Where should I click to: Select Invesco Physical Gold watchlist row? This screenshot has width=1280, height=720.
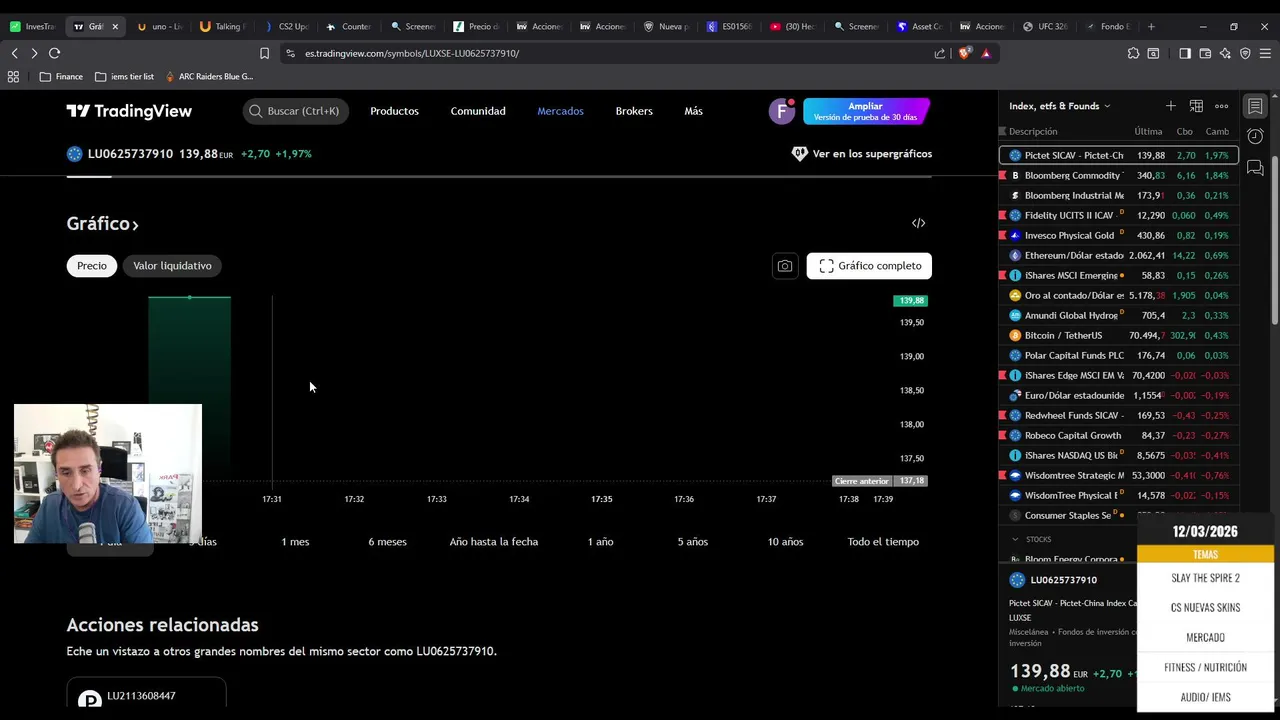(1118, 235)
